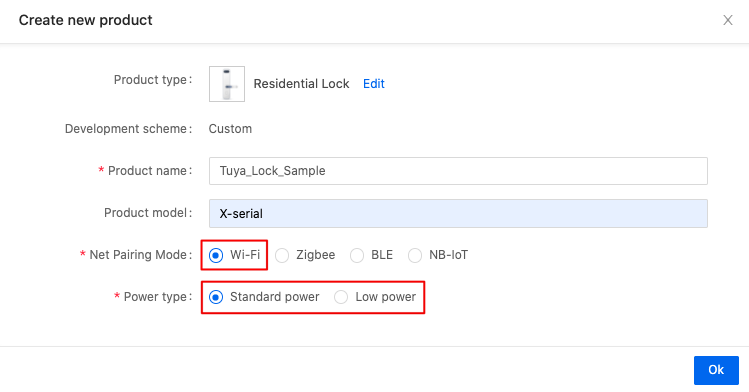Screen dimensions: 749x392
Task: Focus the Product name input field
Action: coord(458,171)
